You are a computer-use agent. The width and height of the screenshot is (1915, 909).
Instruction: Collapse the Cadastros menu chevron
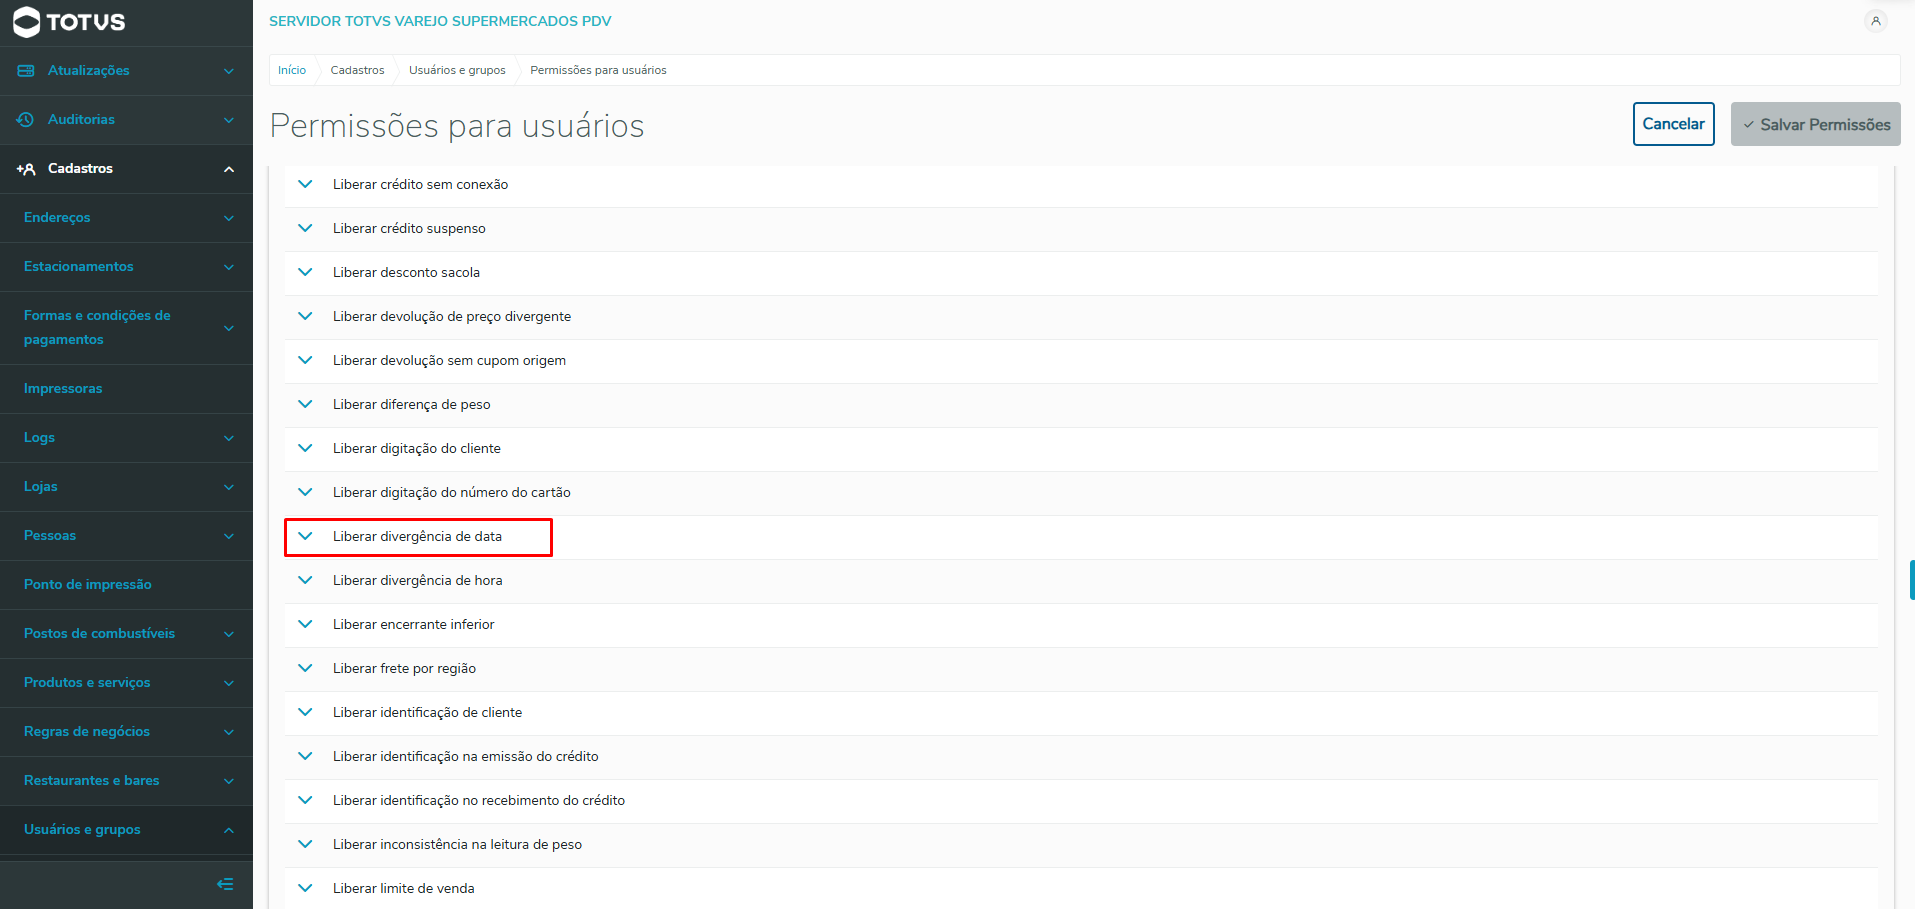point(229,169)
